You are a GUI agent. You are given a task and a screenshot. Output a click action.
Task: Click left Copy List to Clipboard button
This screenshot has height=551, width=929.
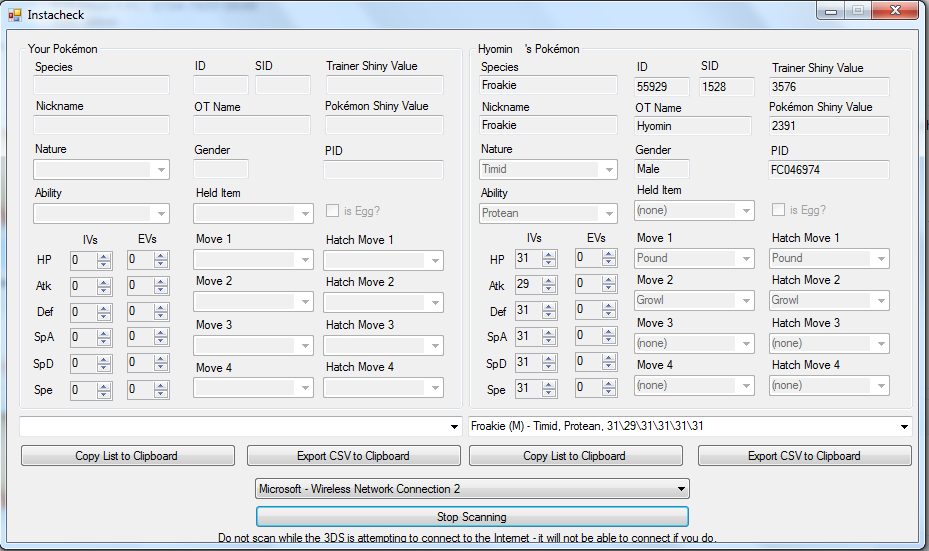[x=126, y=456]
